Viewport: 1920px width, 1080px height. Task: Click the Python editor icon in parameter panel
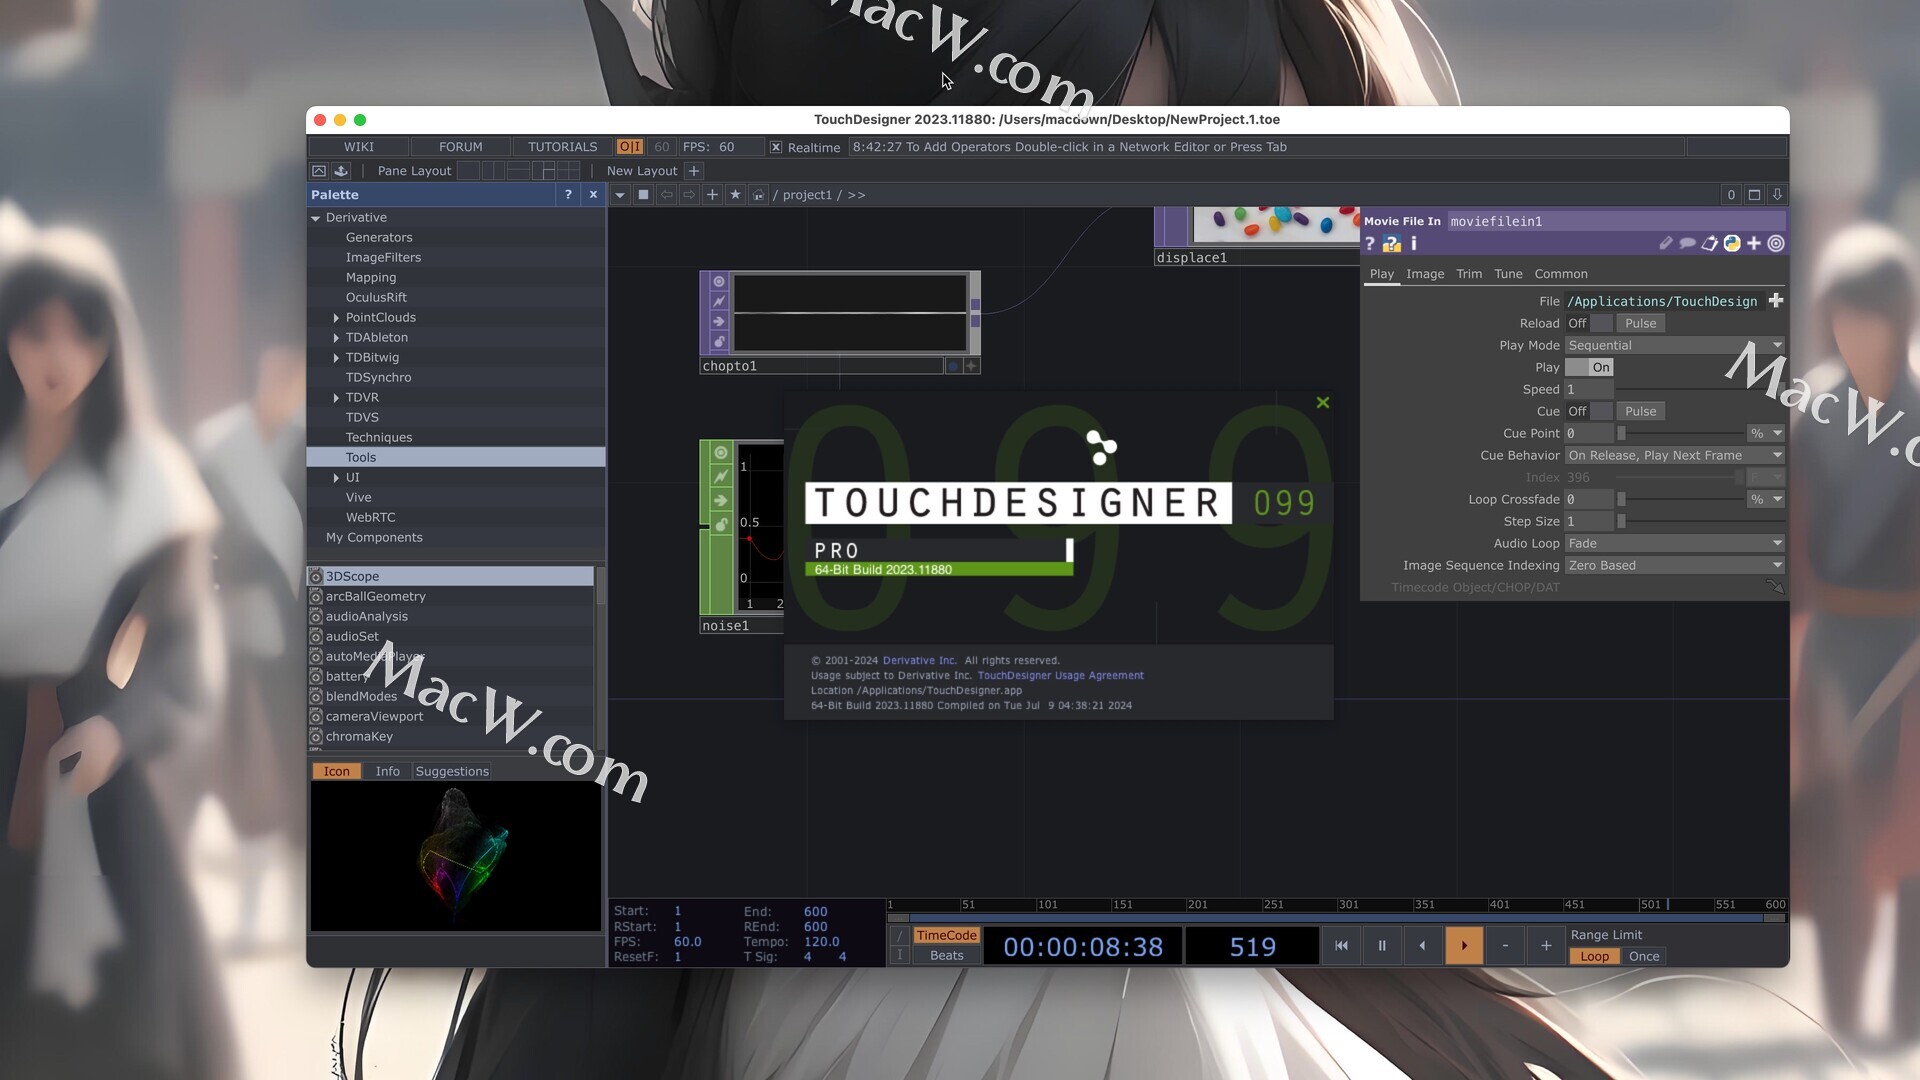click(x=1732, y=244)
